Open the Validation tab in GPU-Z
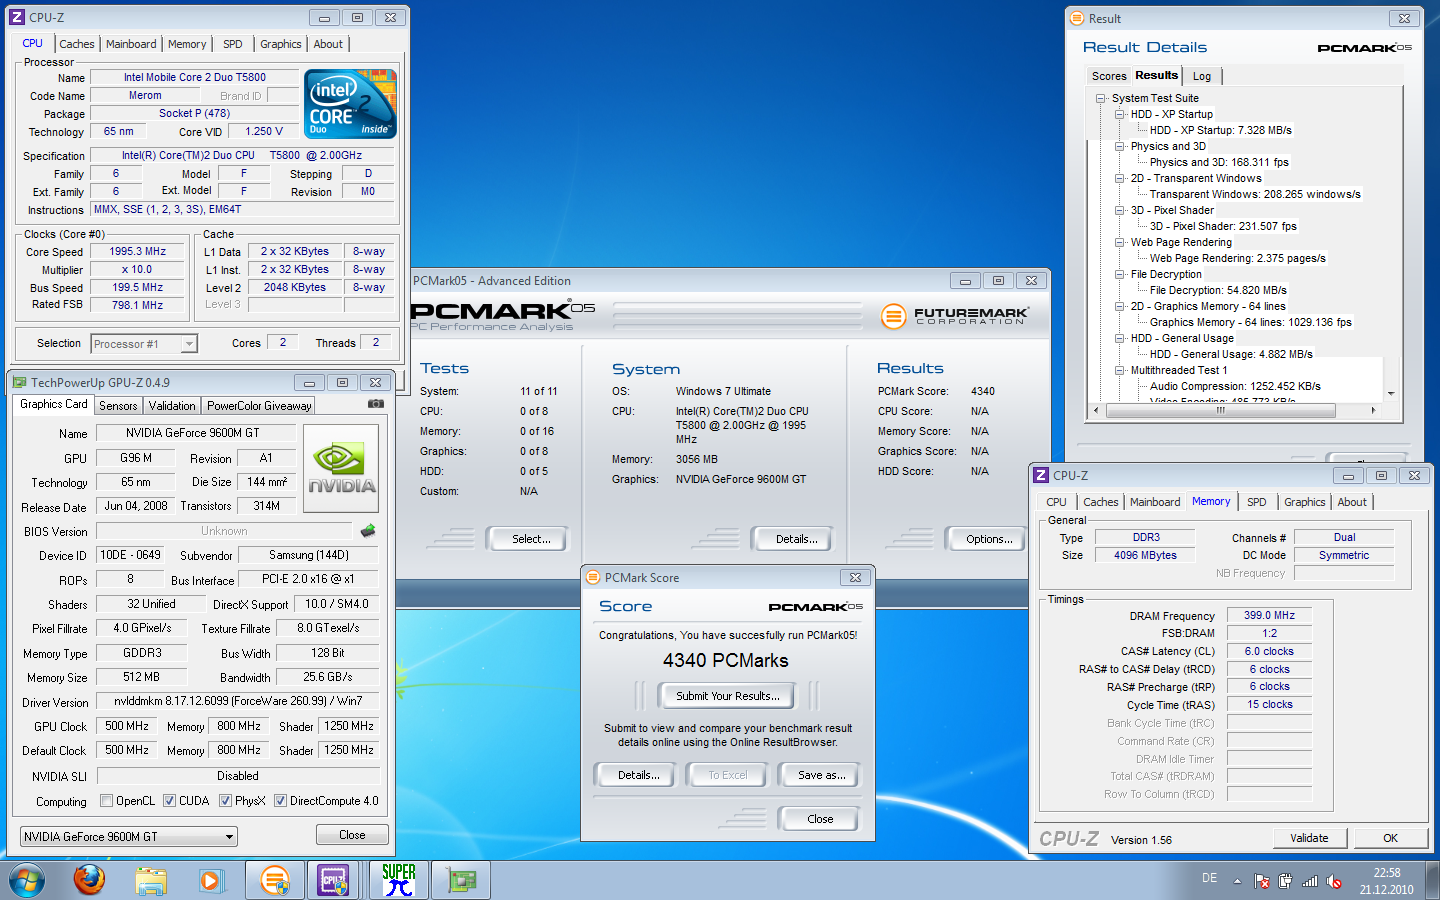1440x900 pixels. click(172, 405)
